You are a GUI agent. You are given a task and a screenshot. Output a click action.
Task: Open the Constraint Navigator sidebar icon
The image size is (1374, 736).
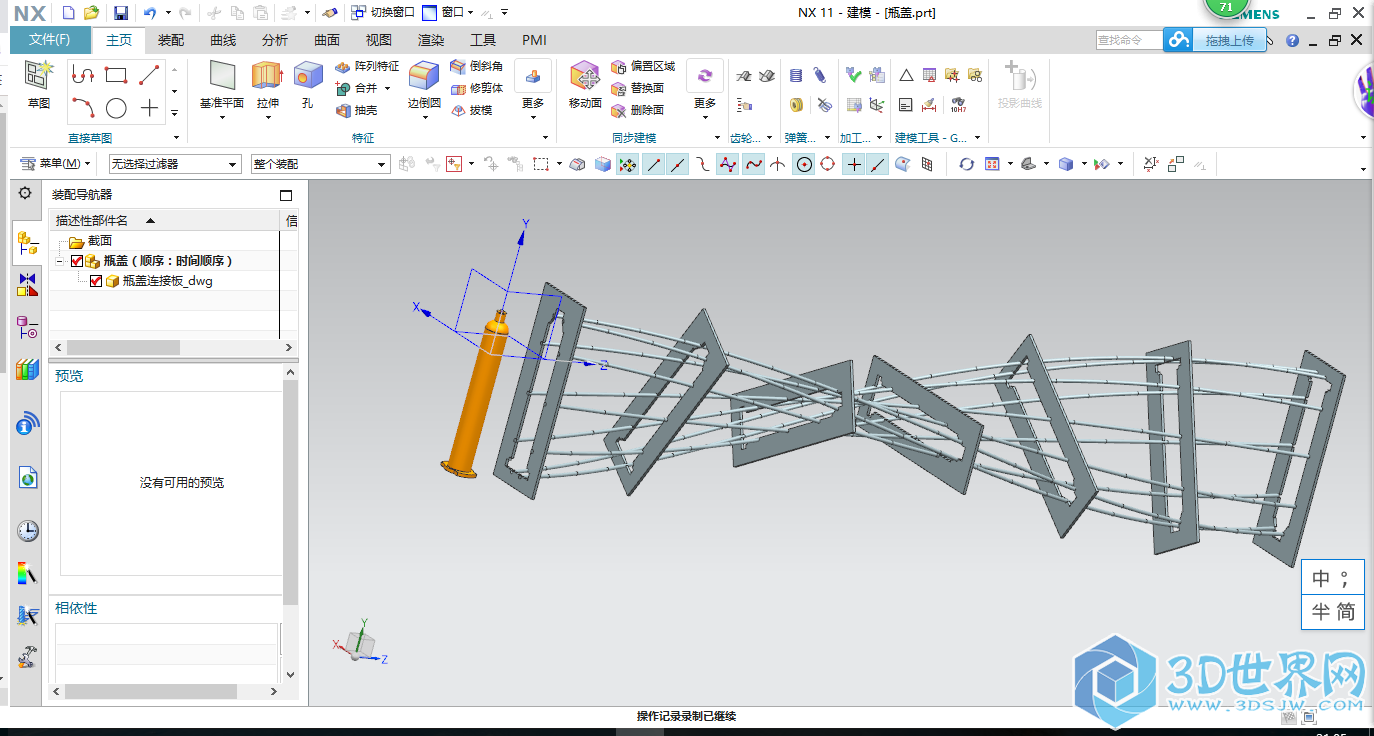pyautogui.click(x=27, y=284)
